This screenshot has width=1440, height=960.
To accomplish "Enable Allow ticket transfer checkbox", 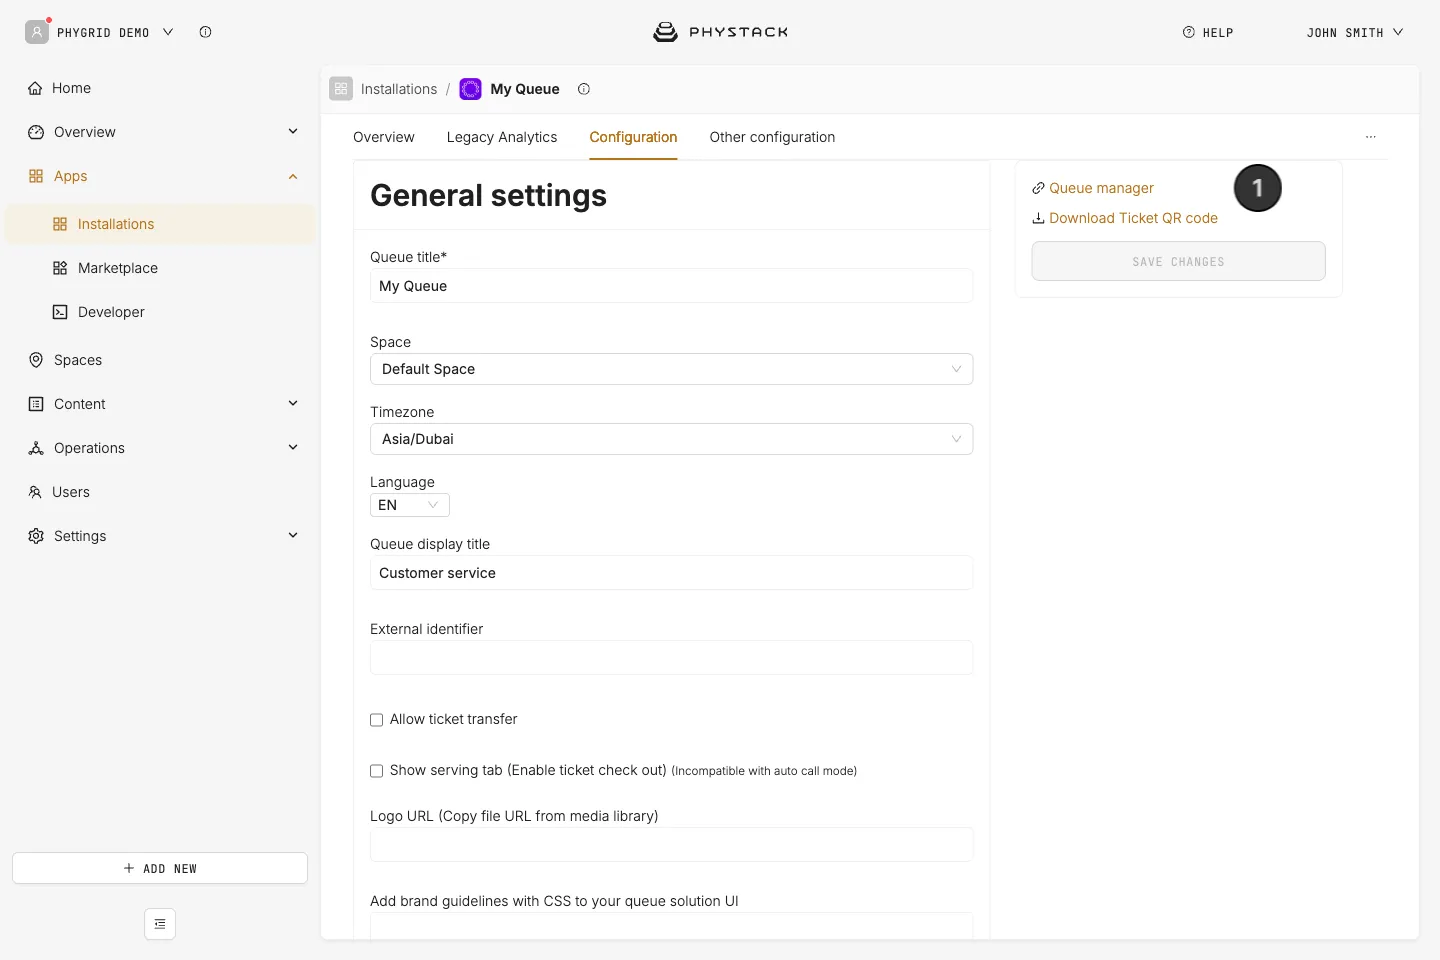I will 377,720.
